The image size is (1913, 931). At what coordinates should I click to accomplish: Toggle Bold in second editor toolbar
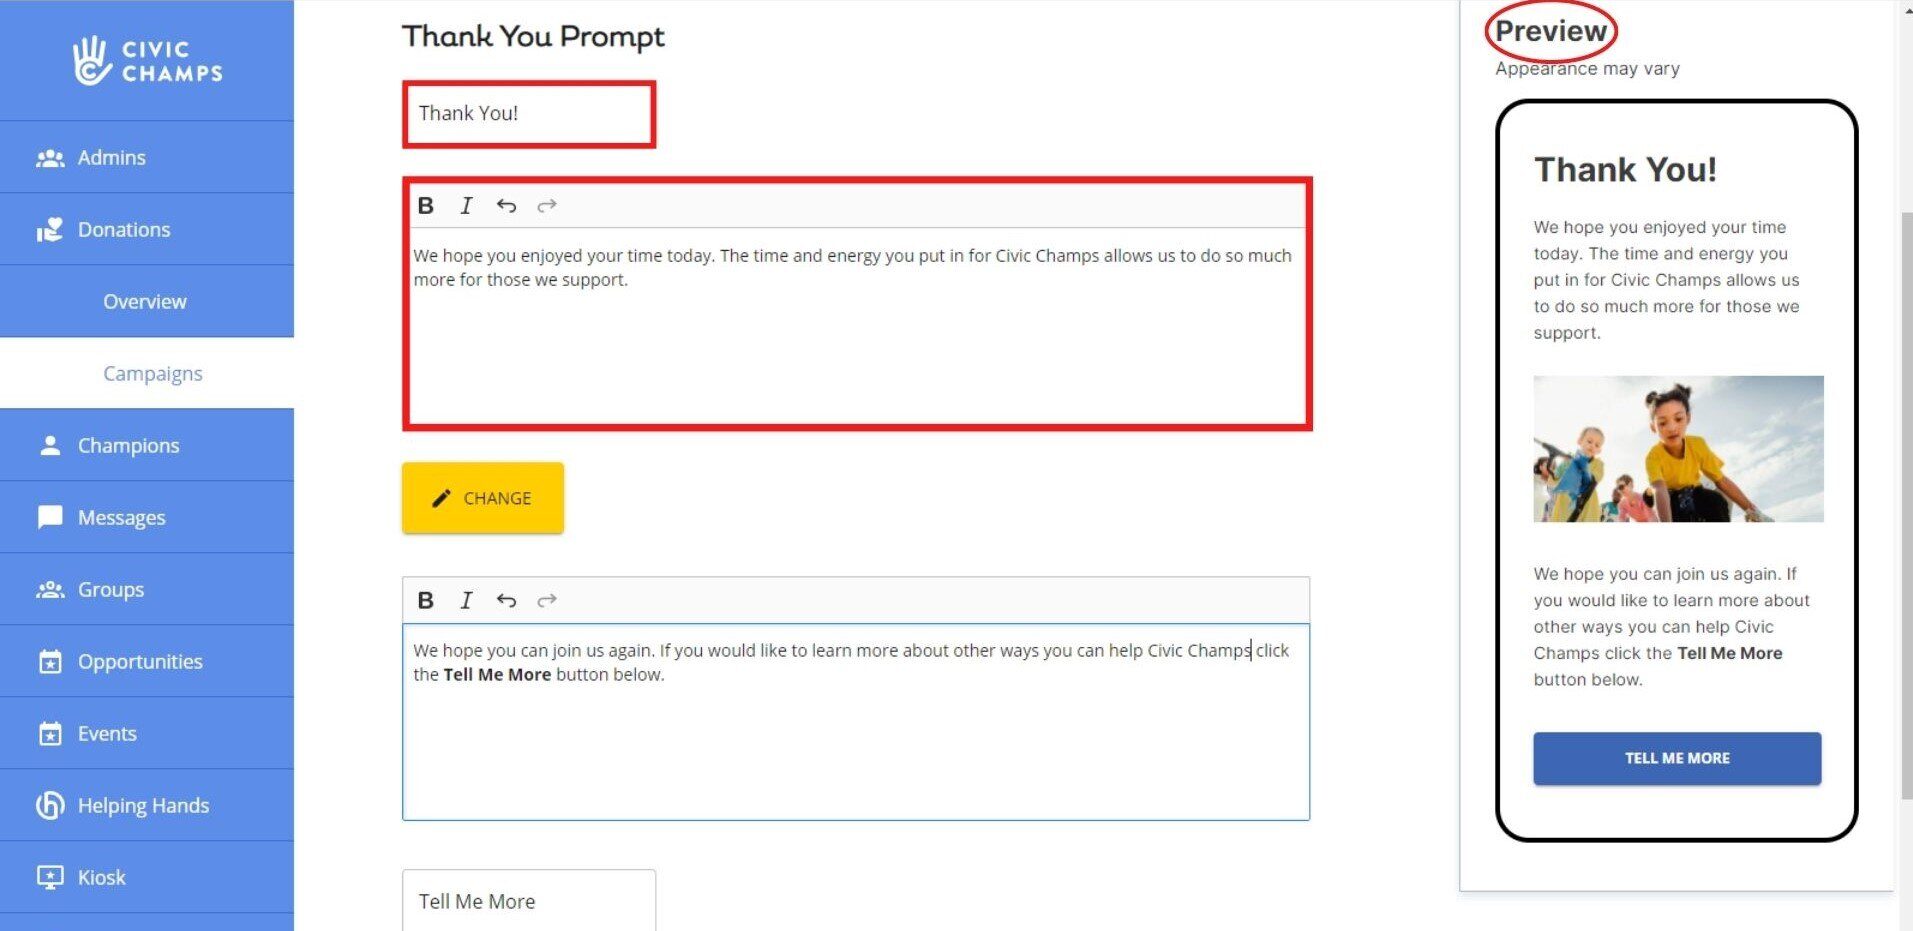click(x=426, y=600)
